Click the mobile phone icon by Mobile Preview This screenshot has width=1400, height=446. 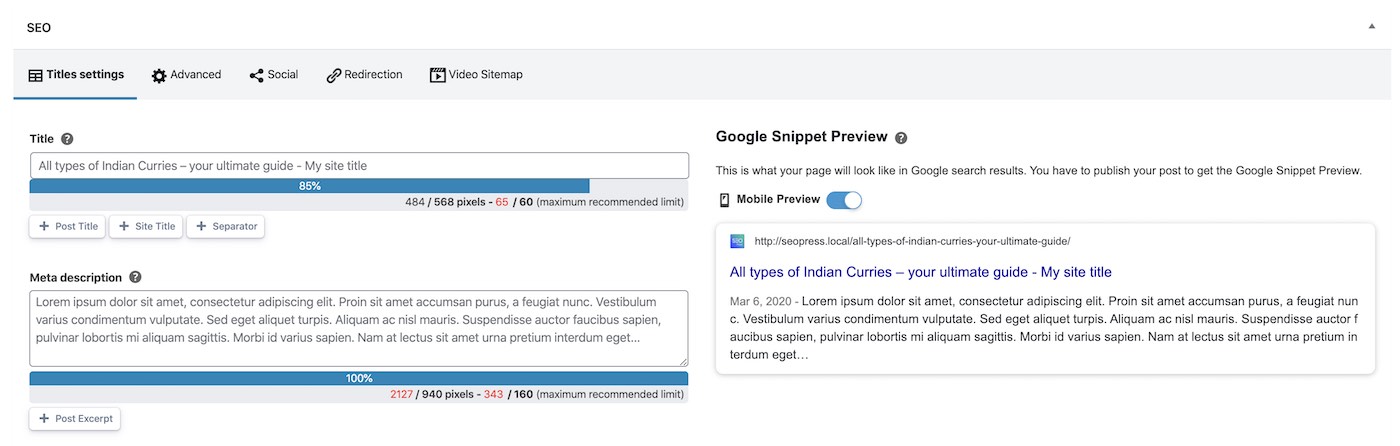tap(724, 200)
